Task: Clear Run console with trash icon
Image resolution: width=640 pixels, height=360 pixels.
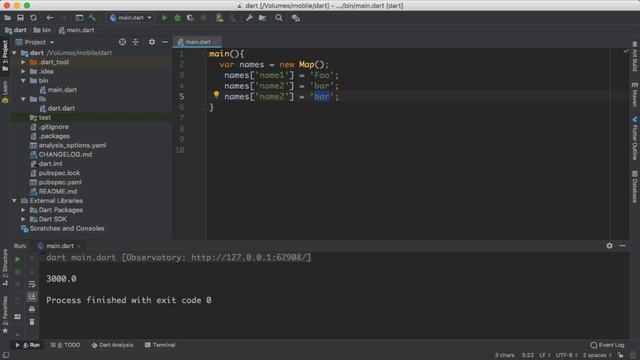Action: [32, 322]
